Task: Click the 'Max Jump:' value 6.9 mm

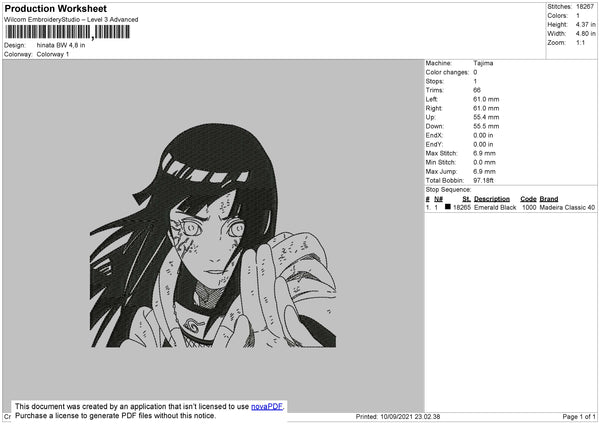Action: coord(484,171)
